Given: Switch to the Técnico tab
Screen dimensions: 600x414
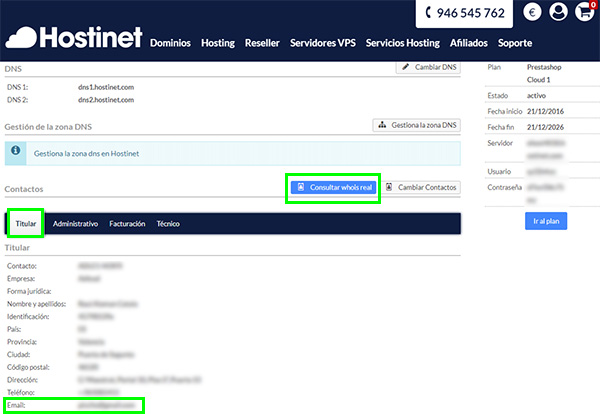Looking at the screenshot, I should pos(168,224).
